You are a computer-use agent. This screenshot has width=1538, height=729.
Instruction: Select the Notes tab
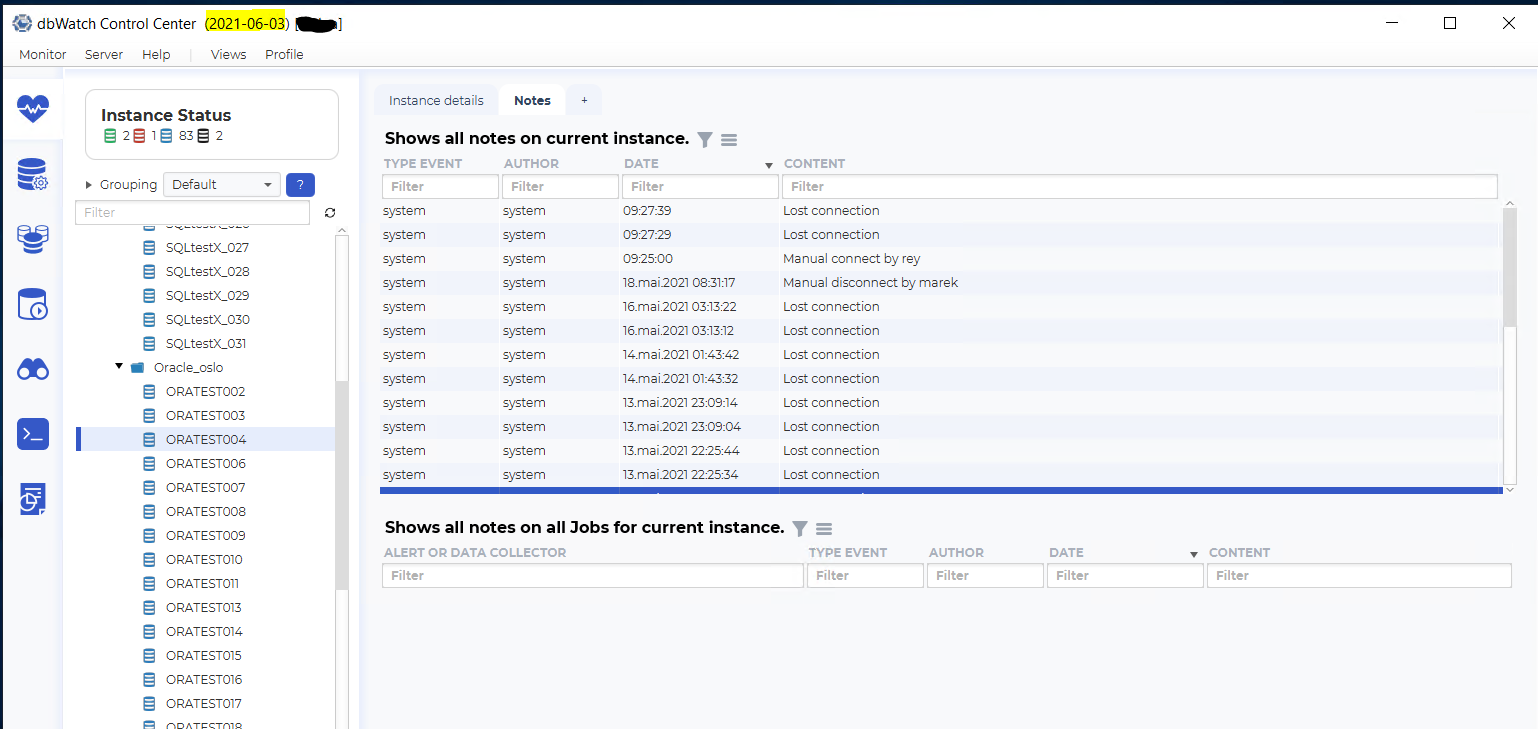coord(532,100)
